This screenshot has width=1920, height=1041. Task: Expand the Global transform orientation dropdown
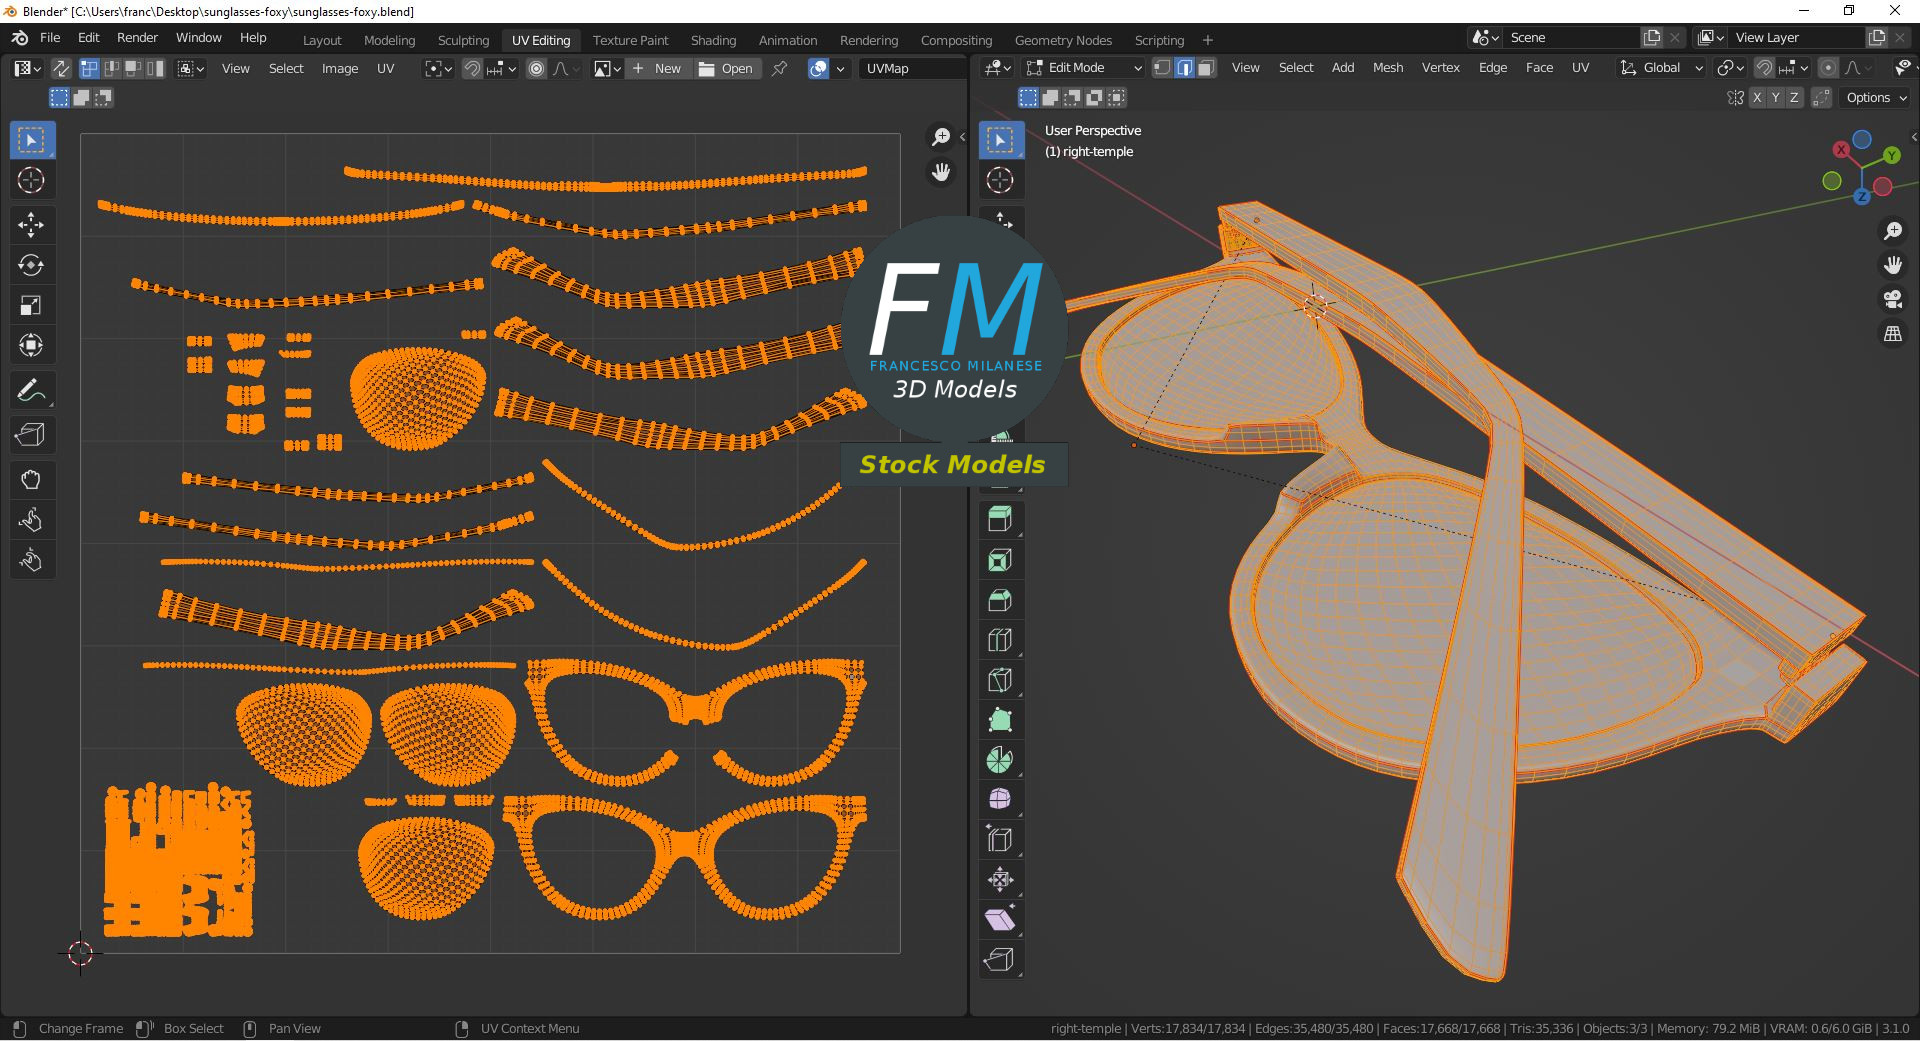[x=1661, y=68]
